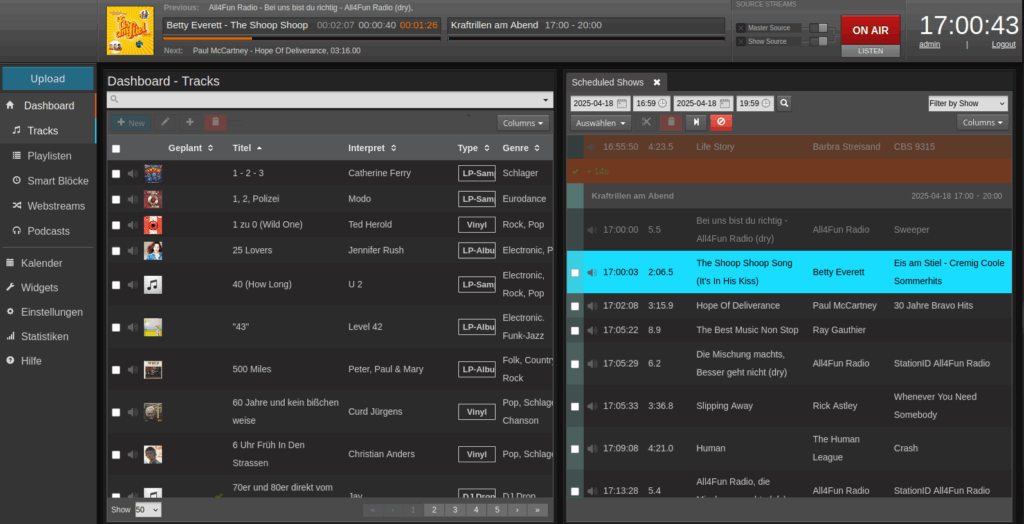Open the Auswählen dropdown
Image resolution: width=1024 pixels, height=524 pixels.
(x=601, y=122)
